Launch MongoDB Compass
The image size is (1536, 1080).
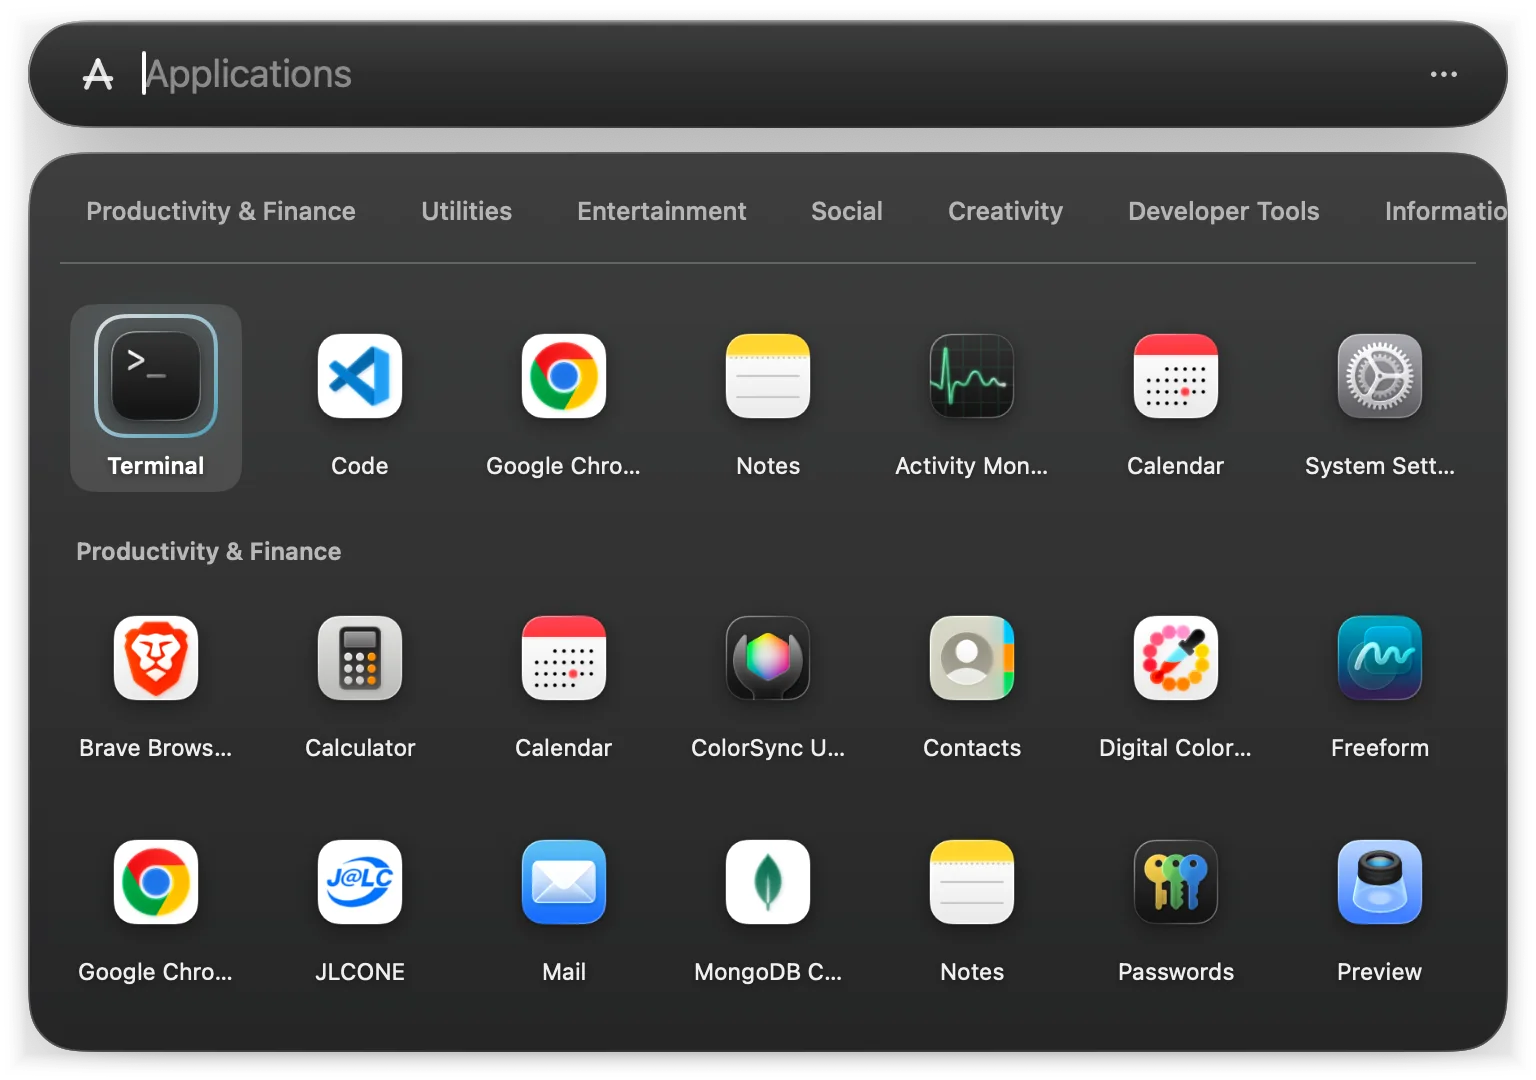coord(768,883)
